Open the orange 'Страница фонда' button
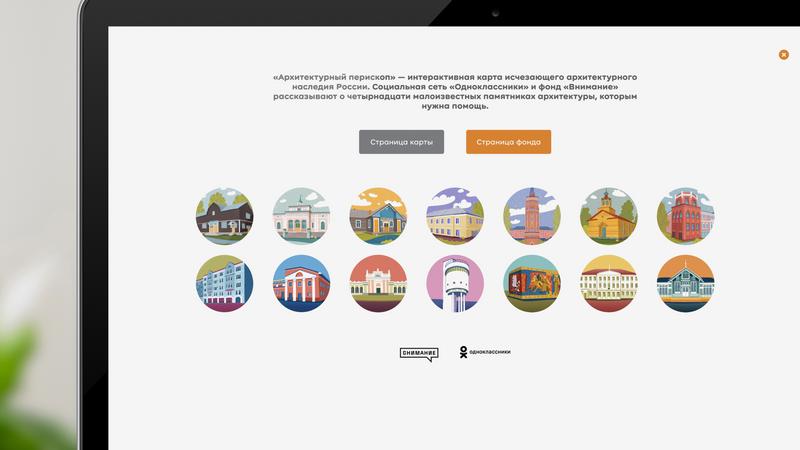Image resolution: width=800 pixels, height=450 pixels. coord(508,142)
